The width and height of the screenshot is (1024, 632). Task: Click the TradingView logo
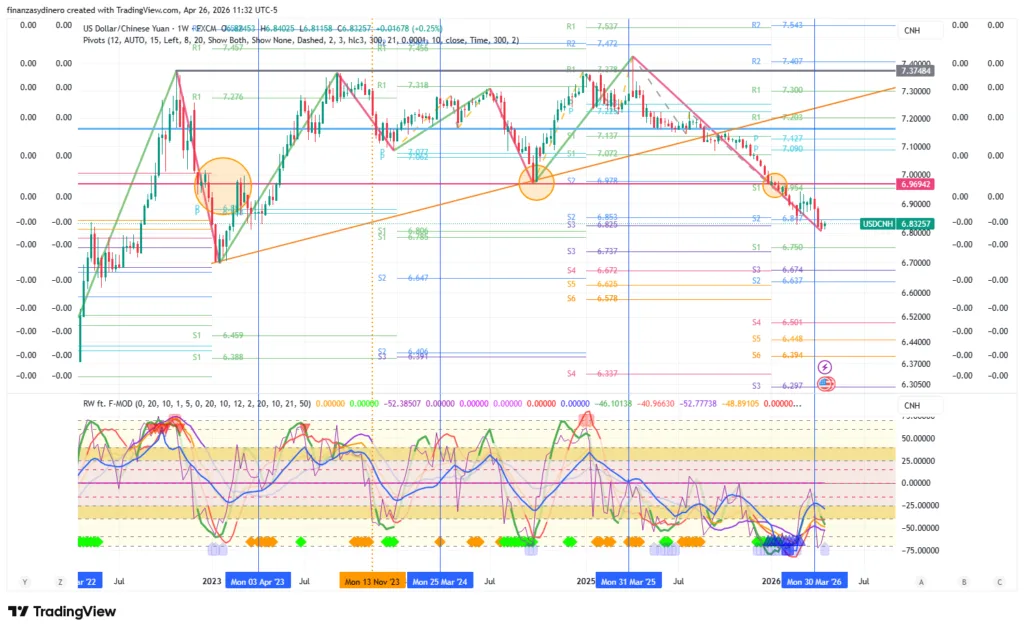point(62,611)
